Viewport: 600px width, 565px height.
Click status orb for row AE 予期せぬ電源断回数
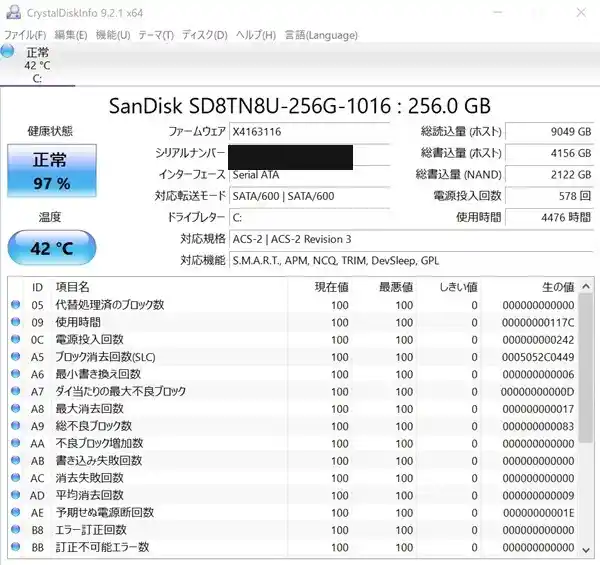tap(16, 512)
